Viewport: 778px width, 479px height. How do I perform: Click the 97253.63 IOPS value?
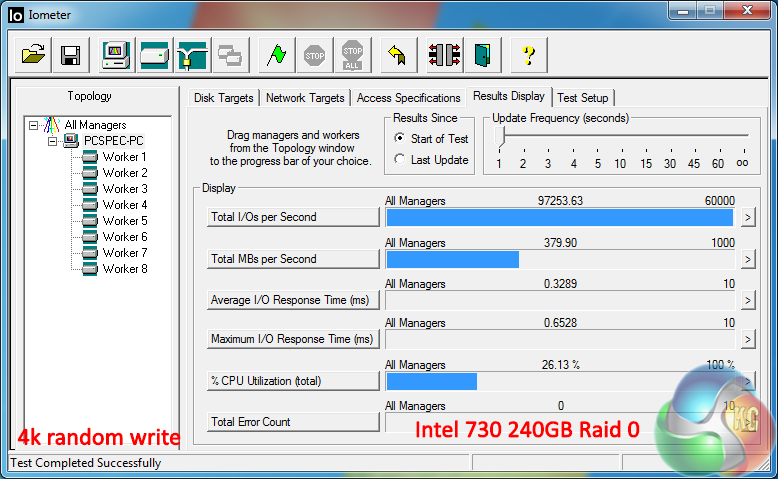(x=560, y=201)
